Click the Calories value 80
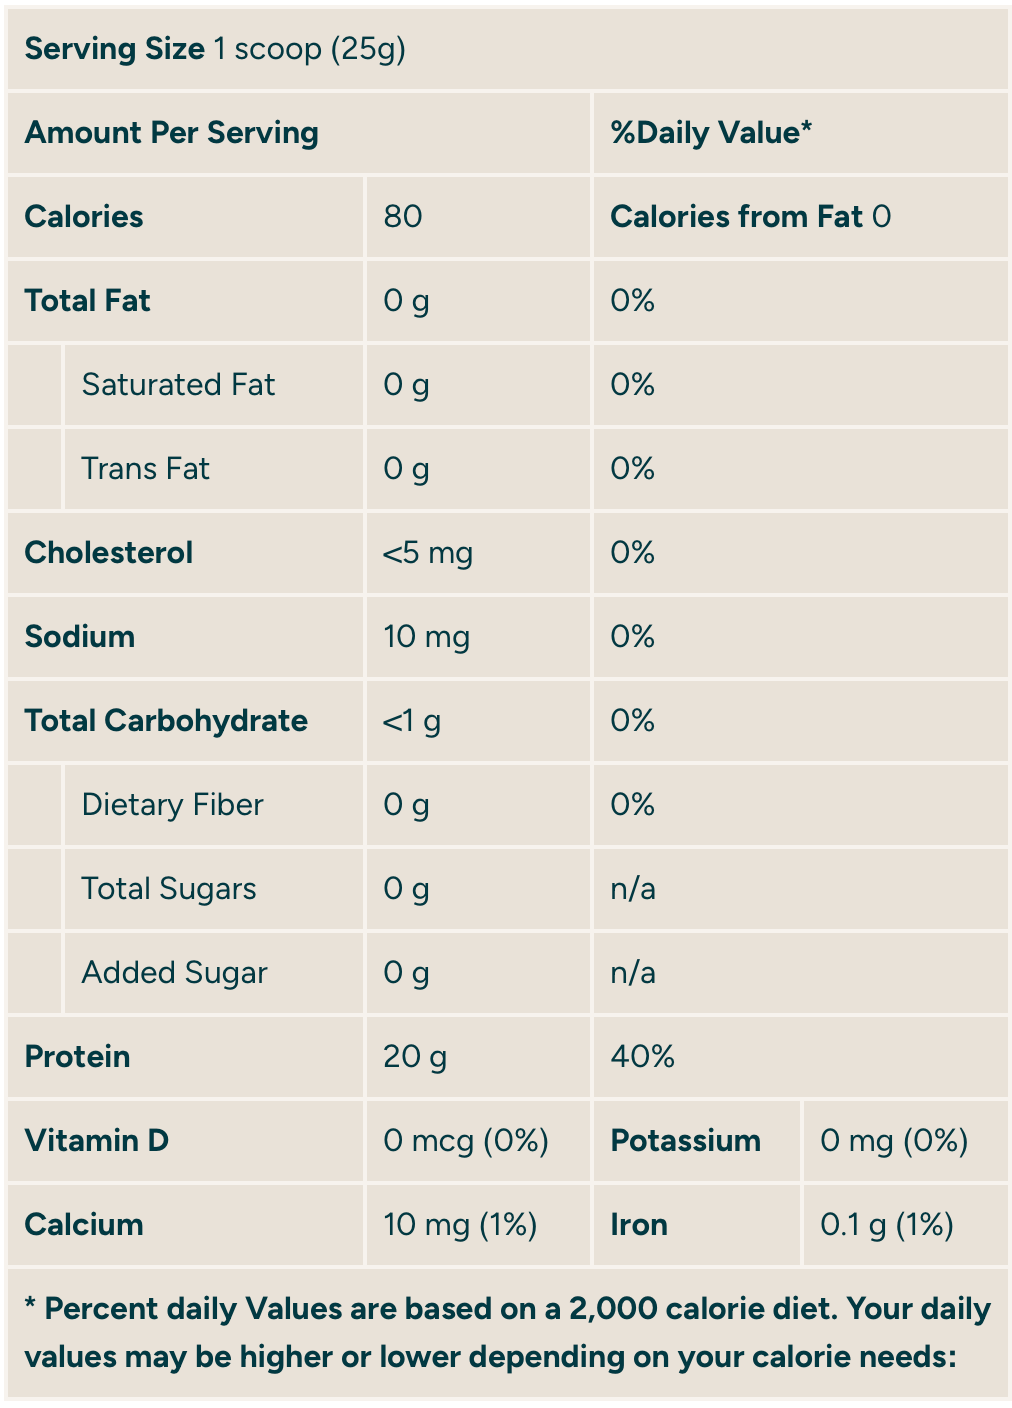This screenshot has height=1408, width=1012. tap(403, 217)
